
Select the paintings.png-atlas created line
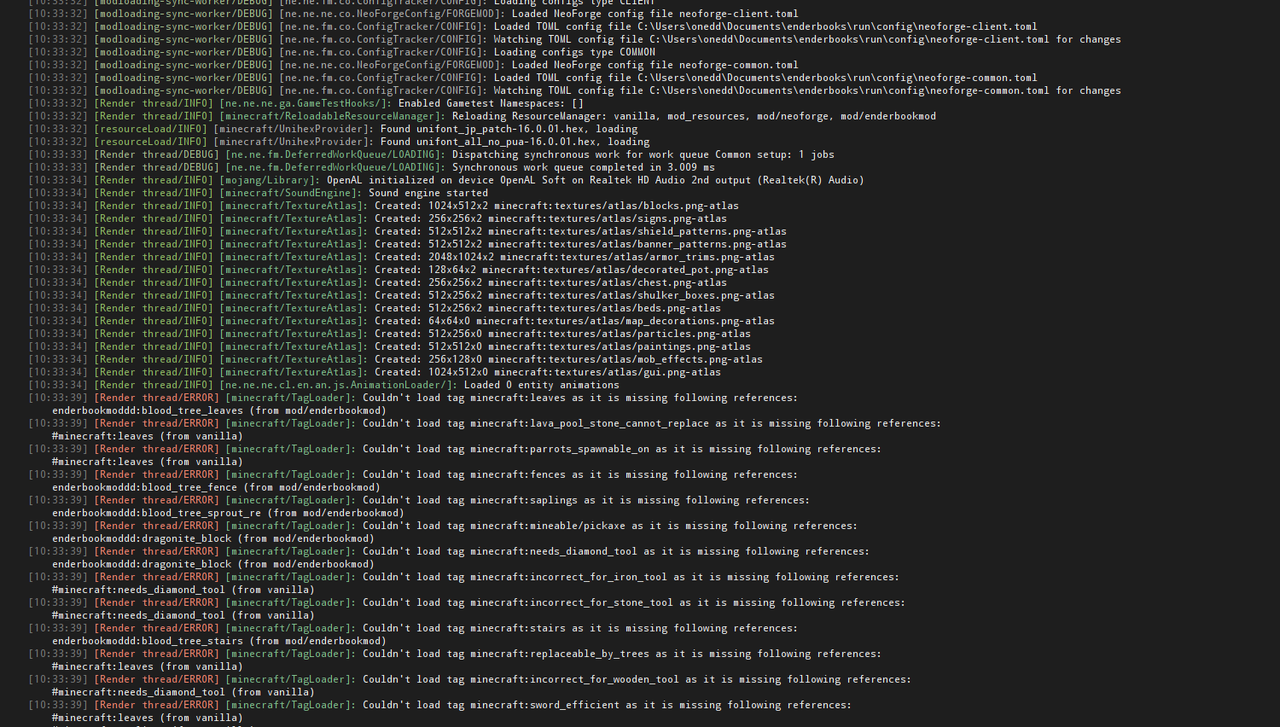click(389, 346)
